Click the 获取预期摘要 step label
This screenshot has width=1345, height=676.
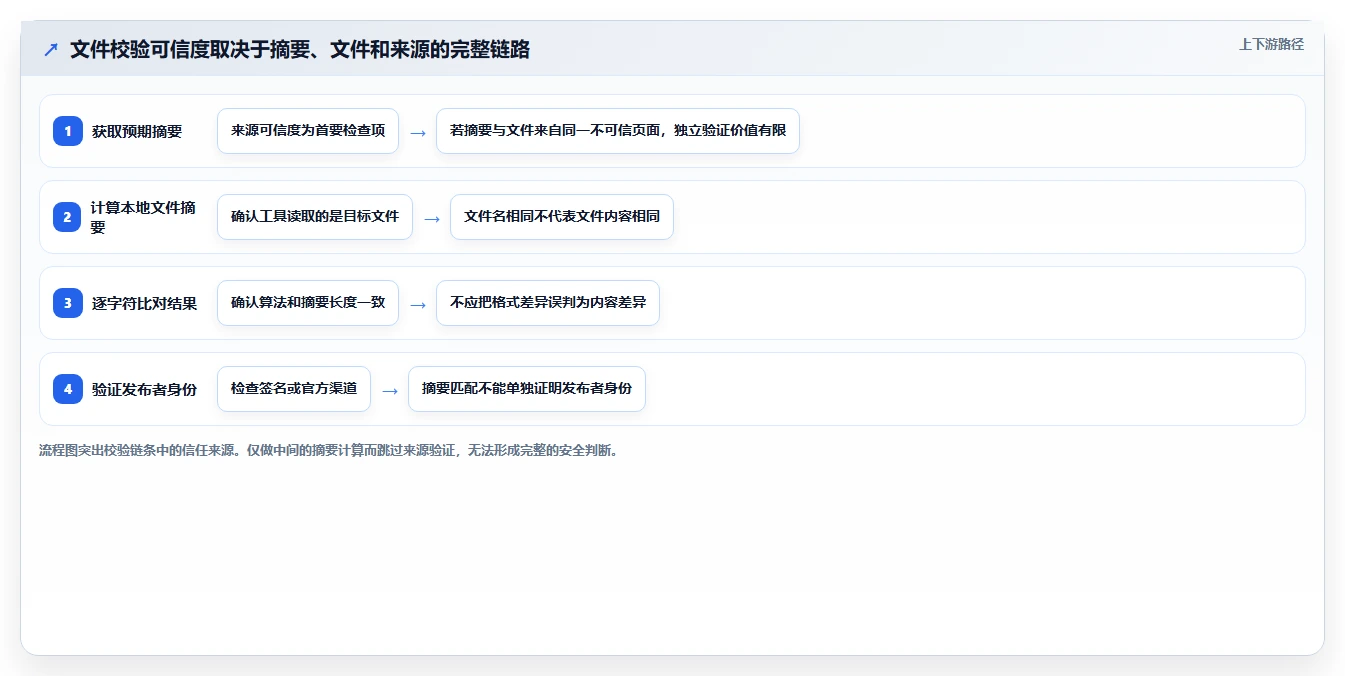[x=137, y=131]
